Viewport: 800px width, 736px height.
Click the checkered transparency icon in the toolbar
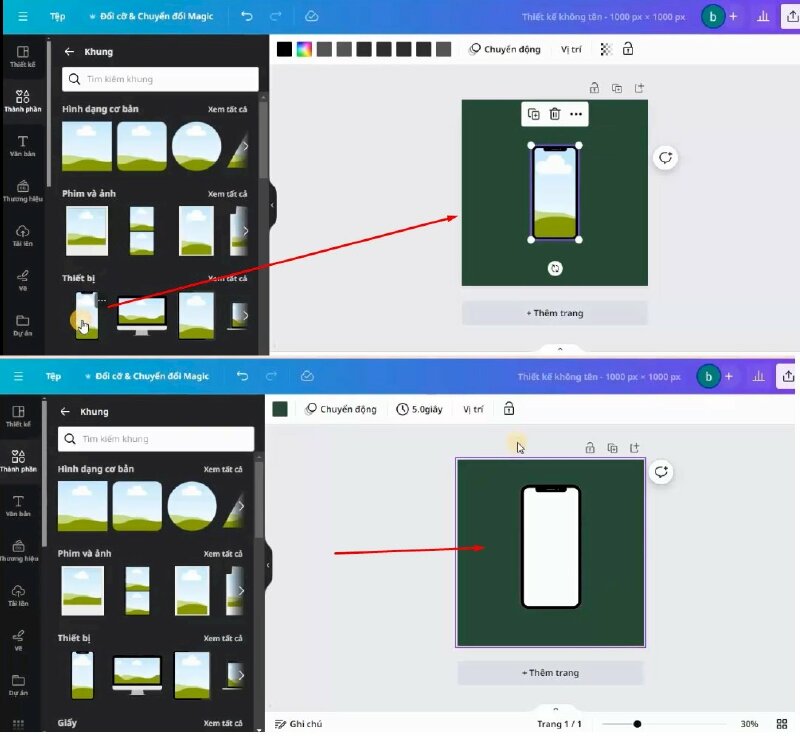606,49
